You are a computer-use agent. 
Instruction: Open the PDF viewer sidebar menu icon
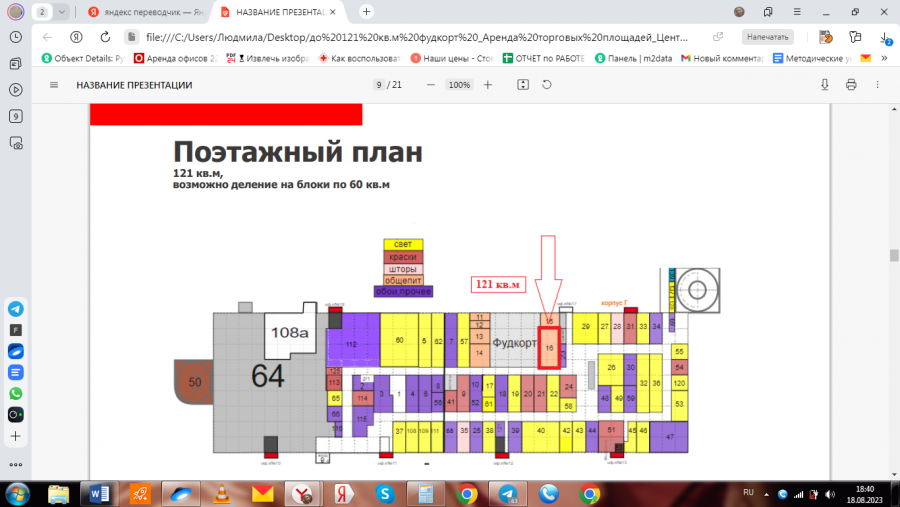pos(54,85)
